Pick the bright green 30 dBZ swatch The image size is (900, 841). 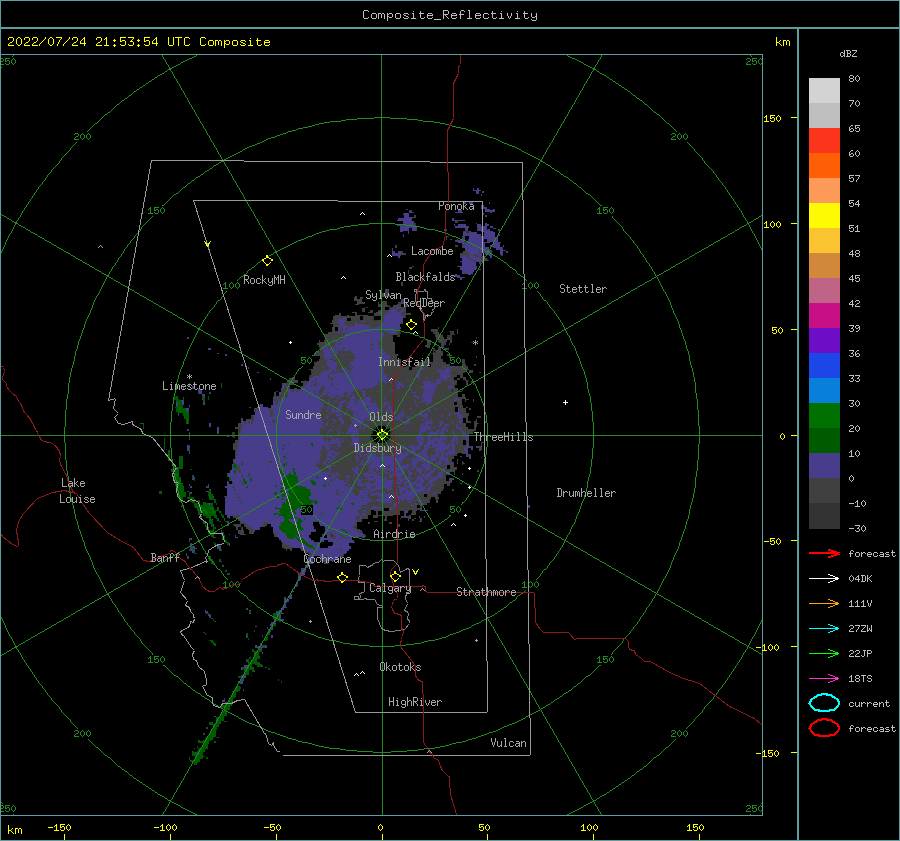tap(824, 416)
